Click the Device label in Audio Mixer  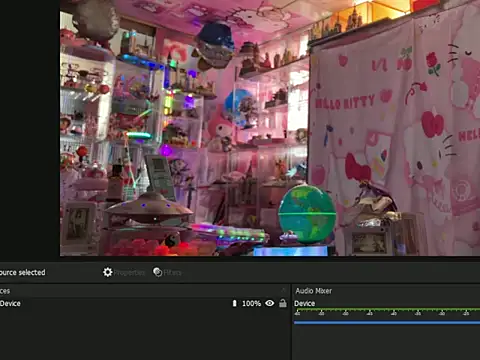click(304, 303)
